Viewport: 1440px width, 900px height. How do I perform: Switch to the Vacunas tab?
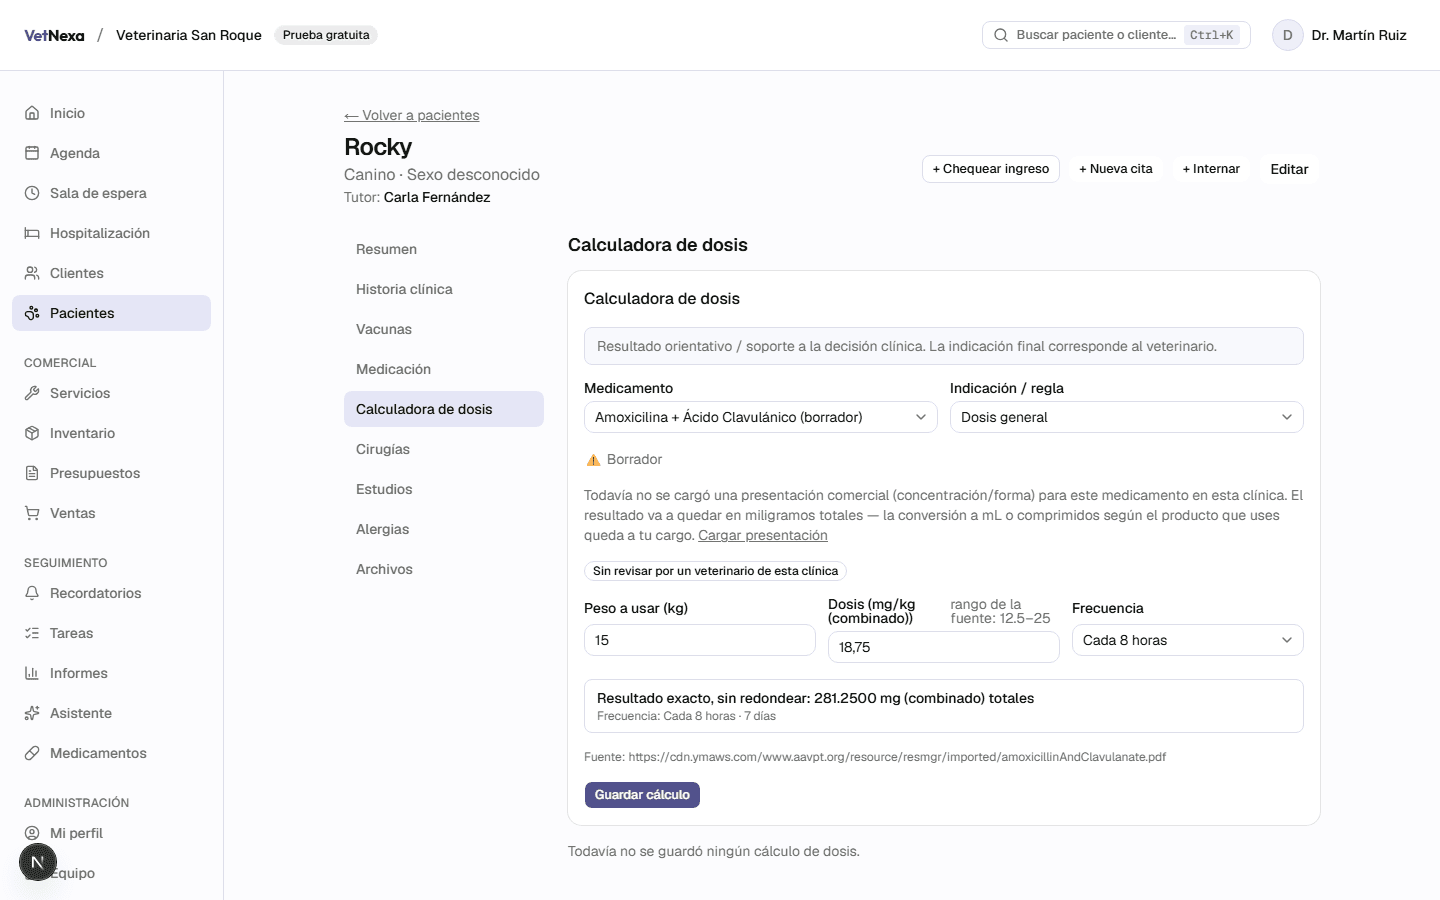(444, 329)
